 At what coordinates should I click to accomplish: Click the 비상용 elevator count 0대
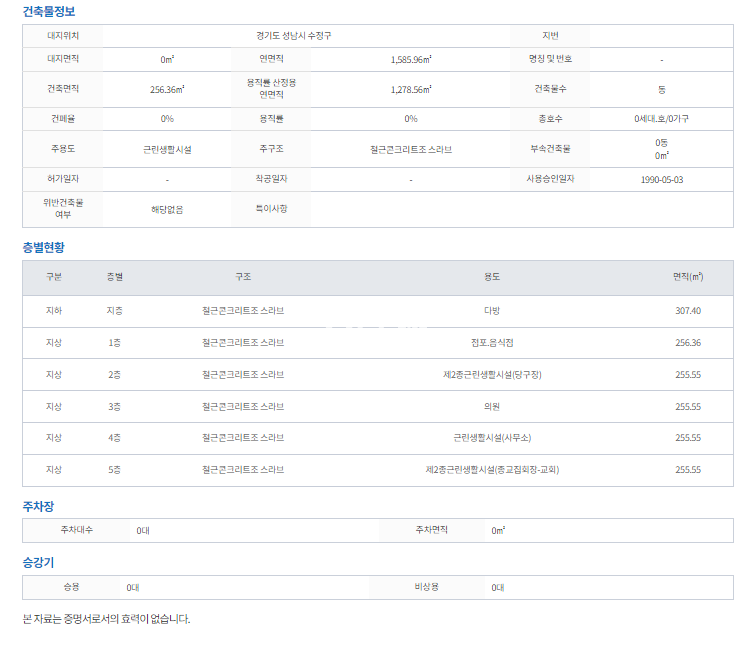[497, 587]
